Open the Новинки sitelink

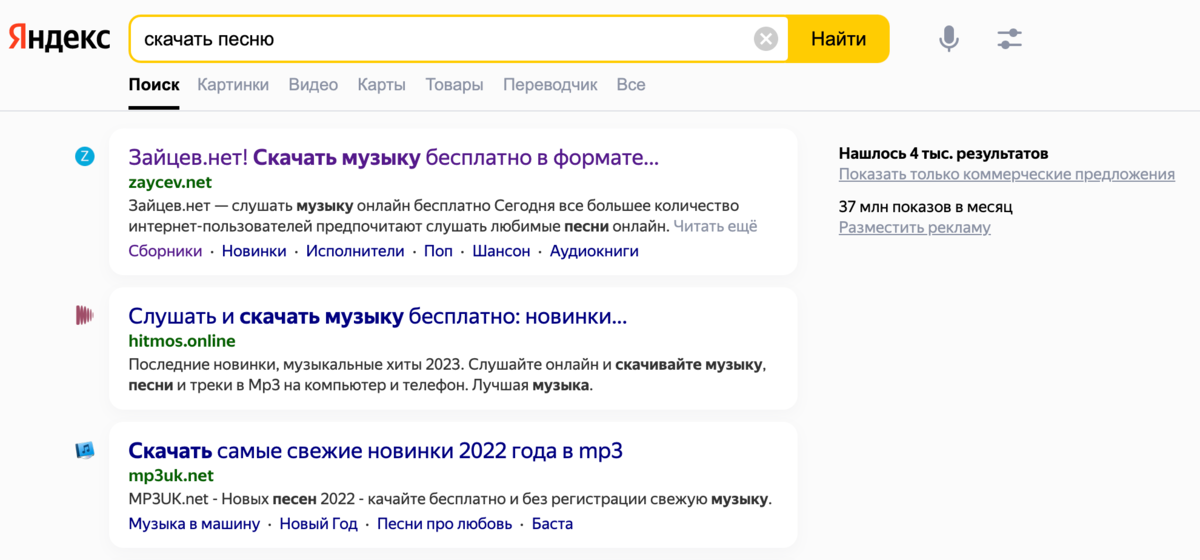[x=254, y=251]
